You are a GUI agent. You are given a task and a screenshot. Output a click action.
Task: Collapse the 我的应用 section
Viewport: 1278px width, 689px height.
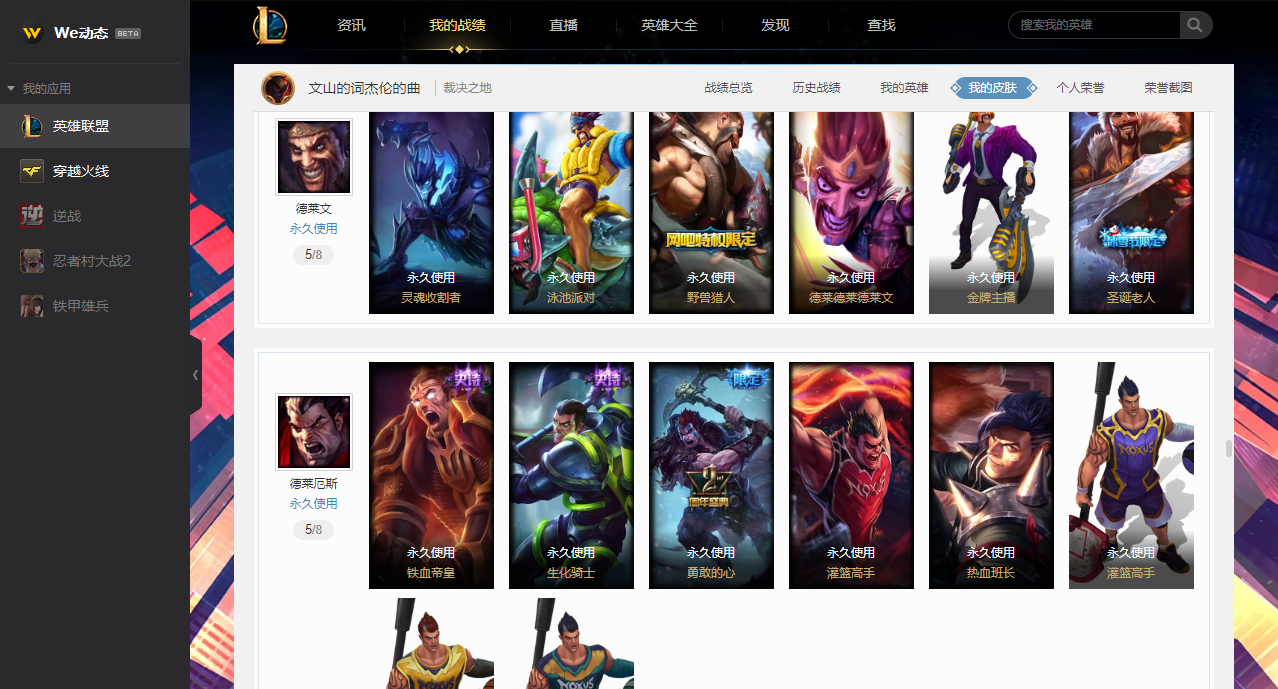coord(40,89)
